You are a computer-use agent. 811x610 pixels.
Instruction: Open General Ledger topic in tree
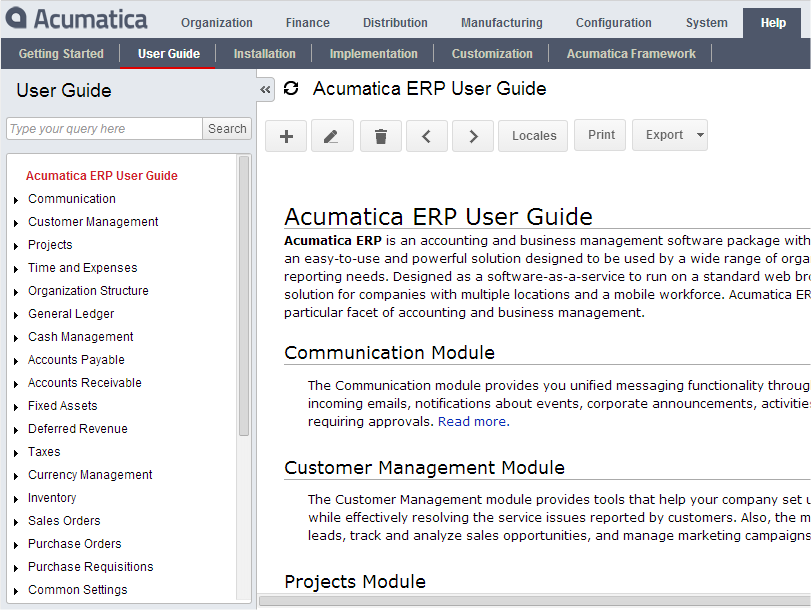[x=71, y=314]
